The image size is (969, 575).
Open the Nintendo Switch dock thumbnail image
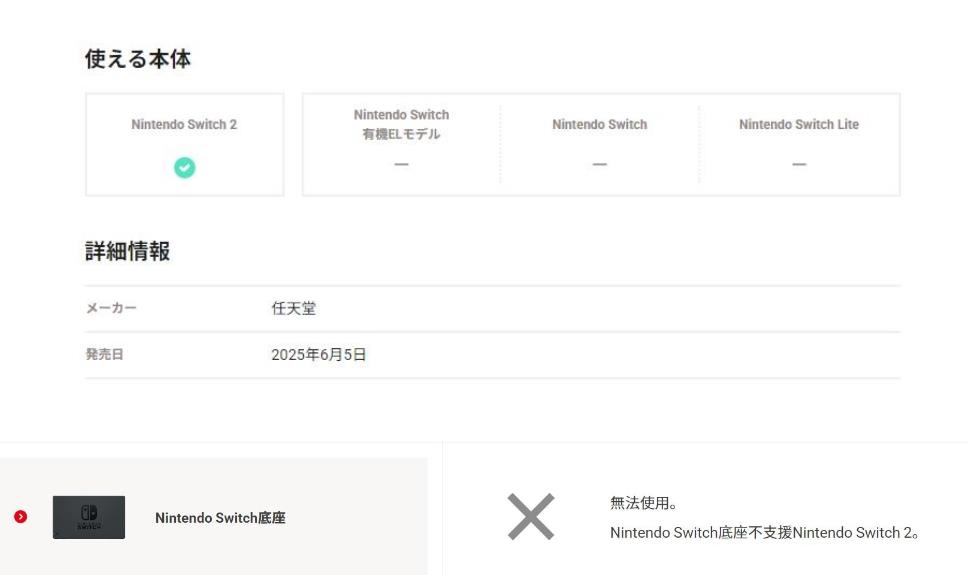click(x=89, y=517)
